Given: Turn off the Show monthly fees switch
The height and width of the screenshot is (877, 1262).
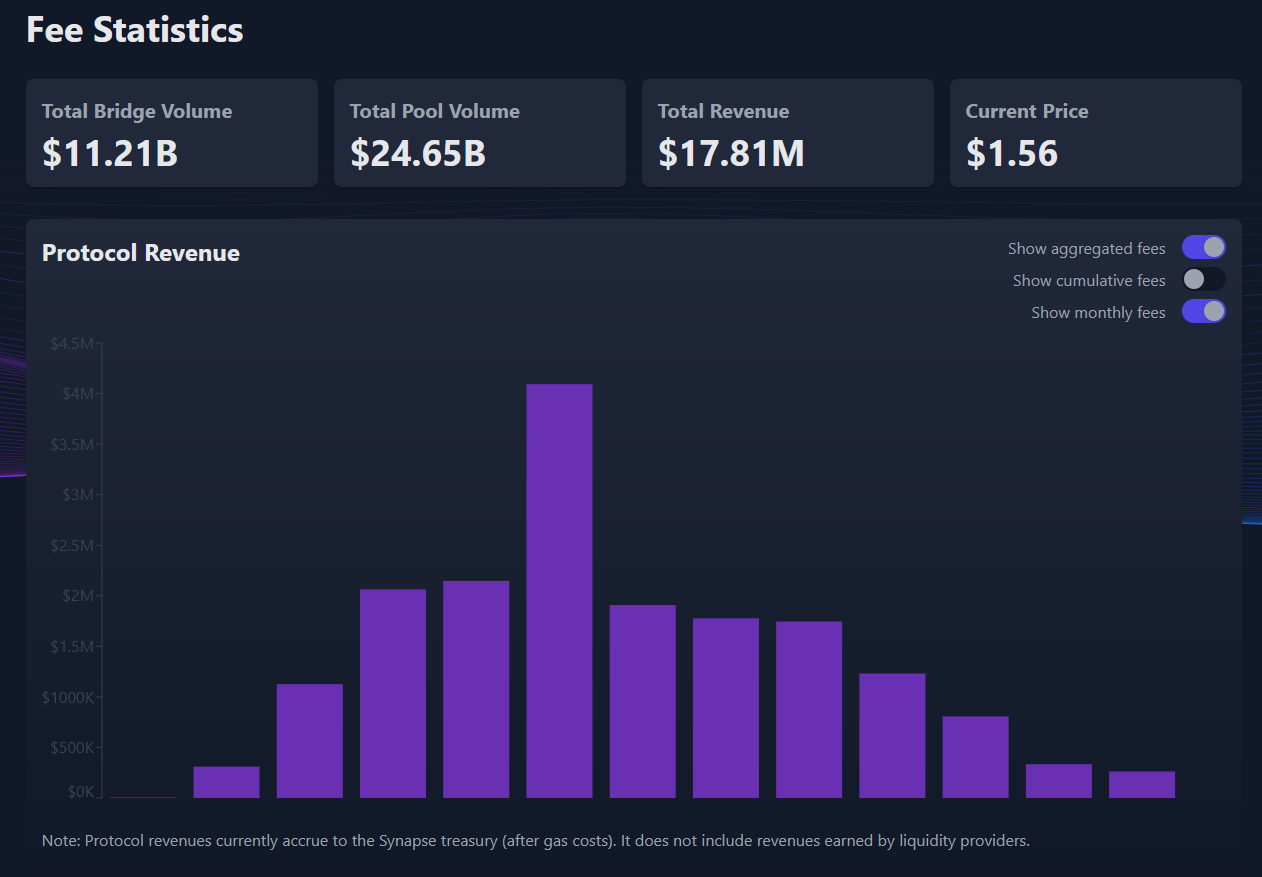Looking at the screenshot, I should point(1203,312).
